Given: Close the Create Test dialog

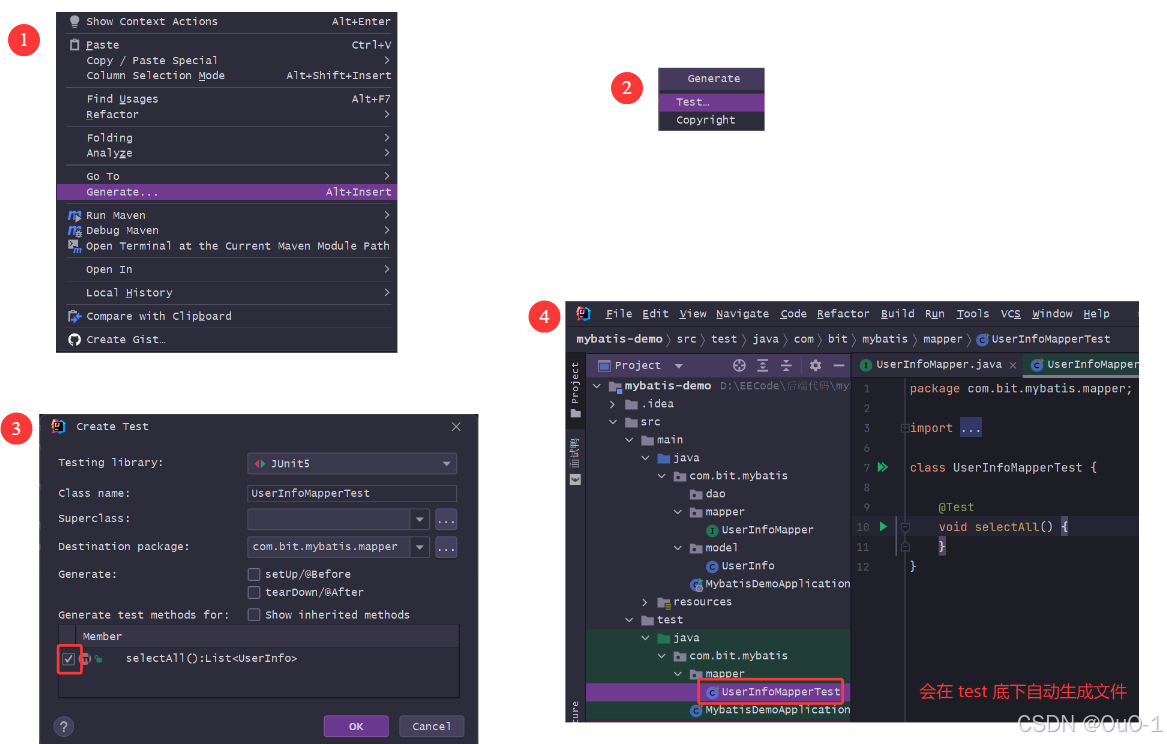Looking at the screenshot, I should coord(456,427).
